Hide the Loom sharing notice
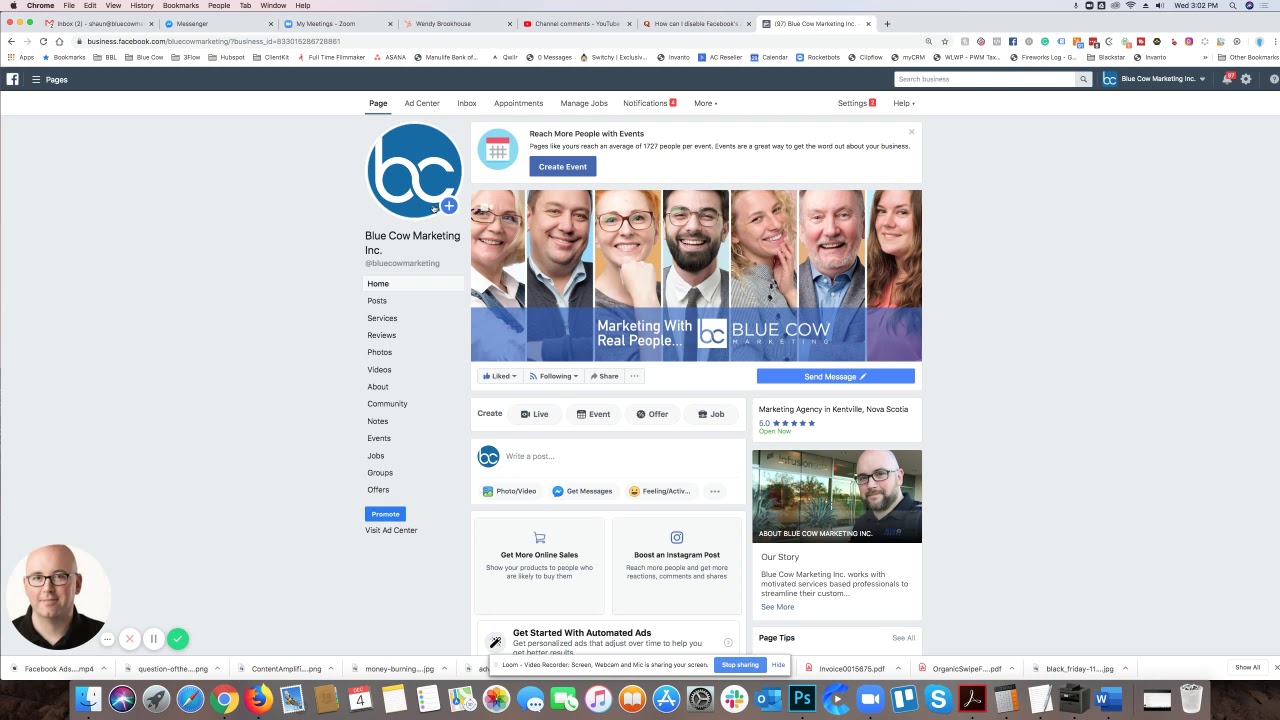The width and height of the screenshot is (1280, 720). [x=778, y=665]
